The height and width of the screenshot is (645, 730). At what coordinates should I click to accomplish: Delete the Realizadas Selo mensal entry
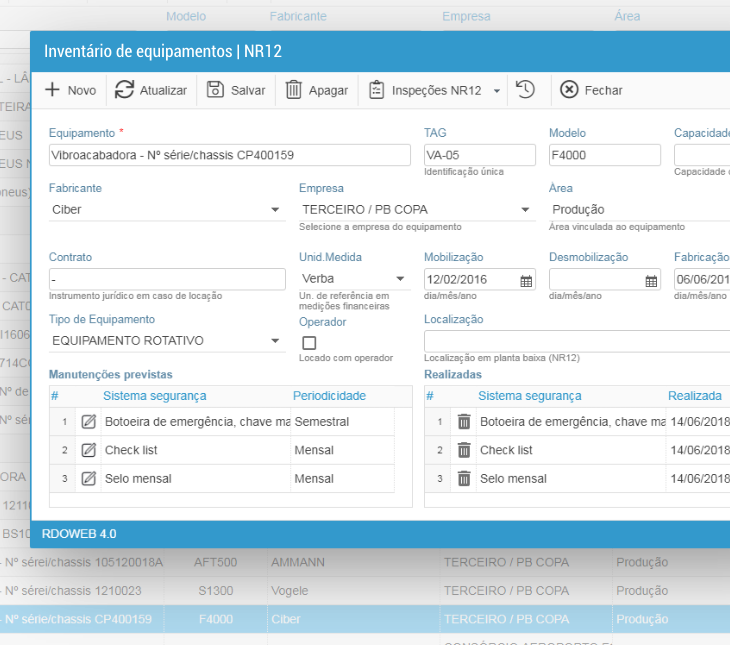[464, 478]
